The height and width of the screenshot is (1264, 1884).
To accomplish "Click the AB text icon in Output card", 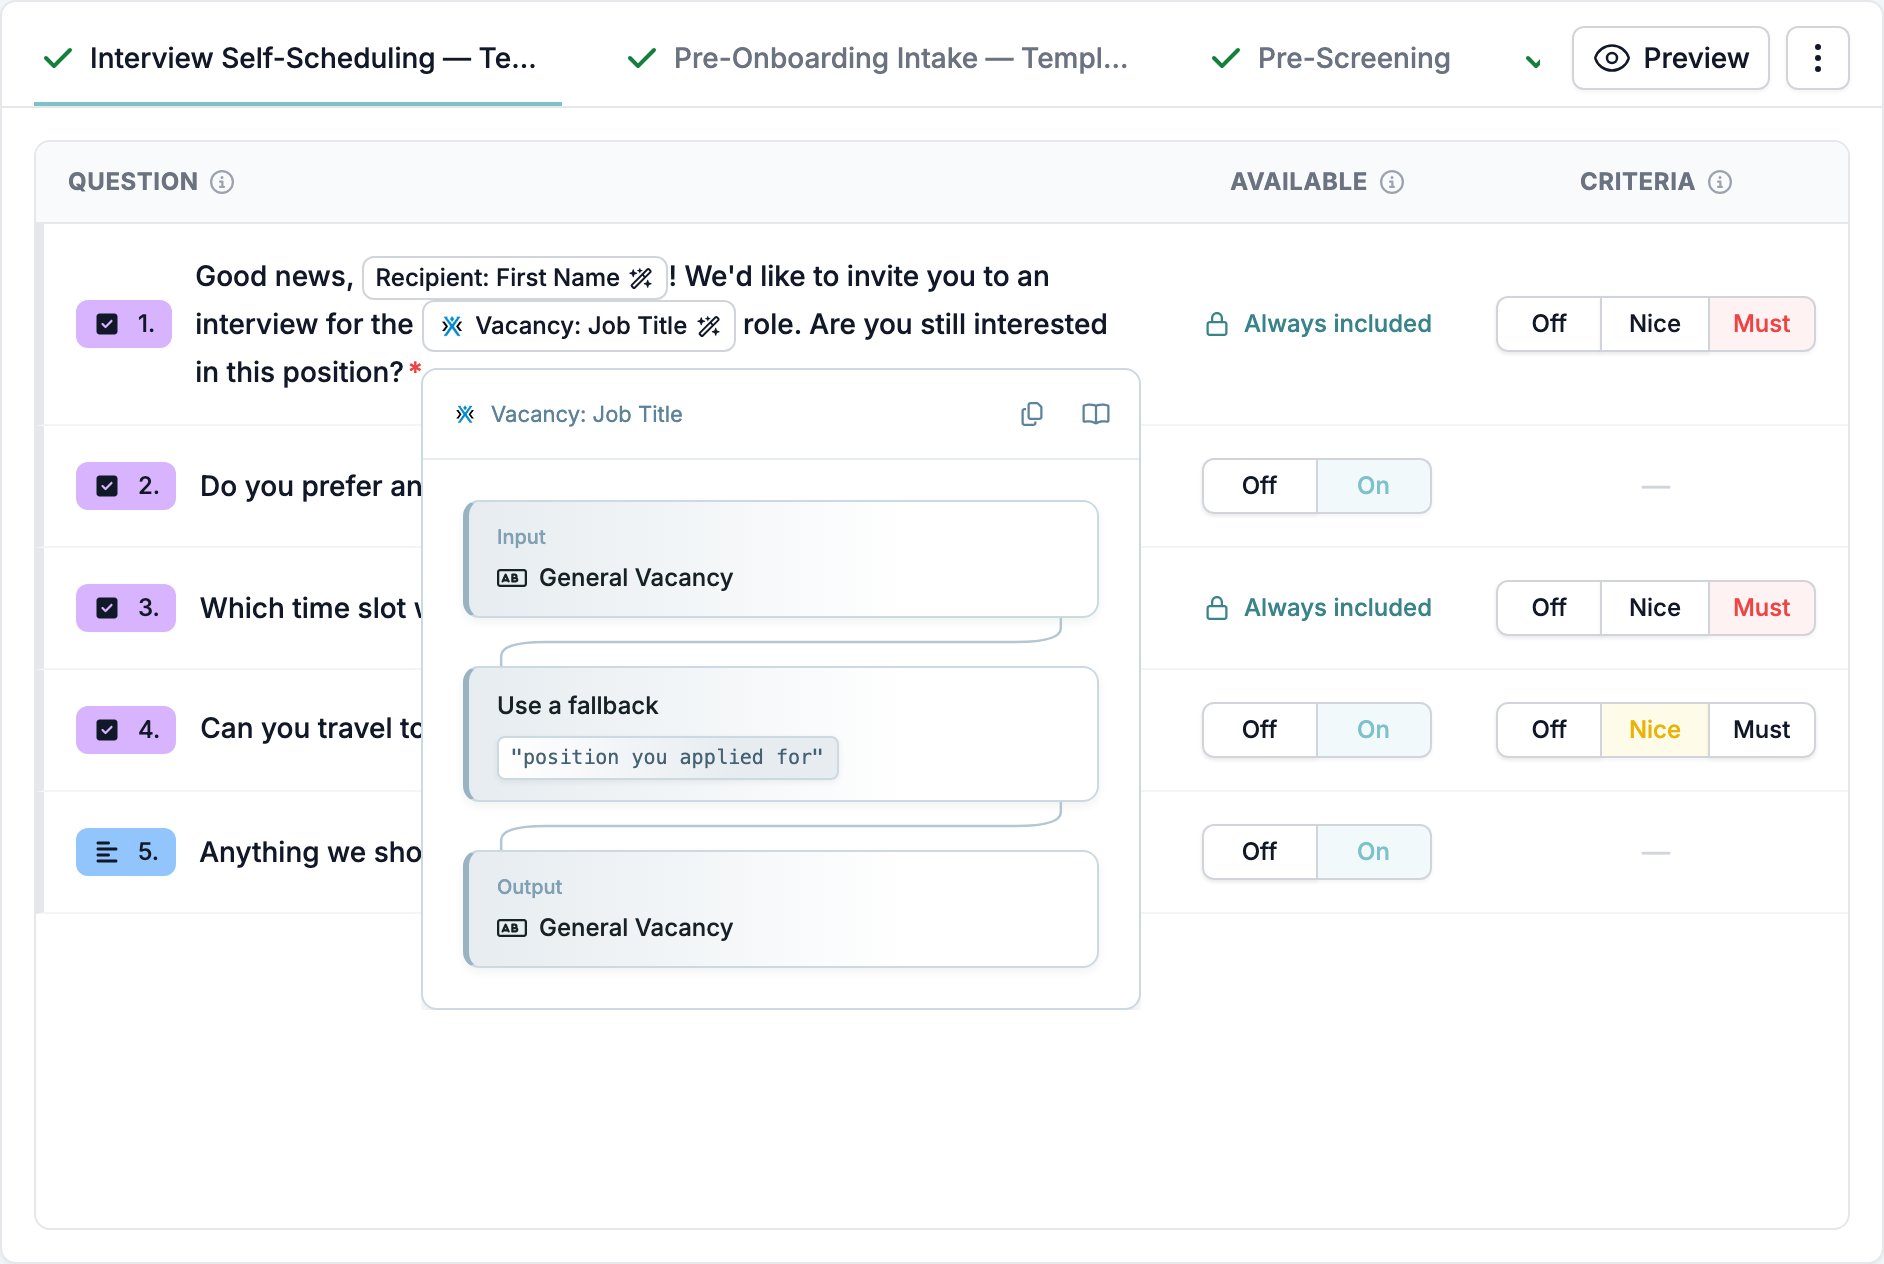I will click(512, 928).
